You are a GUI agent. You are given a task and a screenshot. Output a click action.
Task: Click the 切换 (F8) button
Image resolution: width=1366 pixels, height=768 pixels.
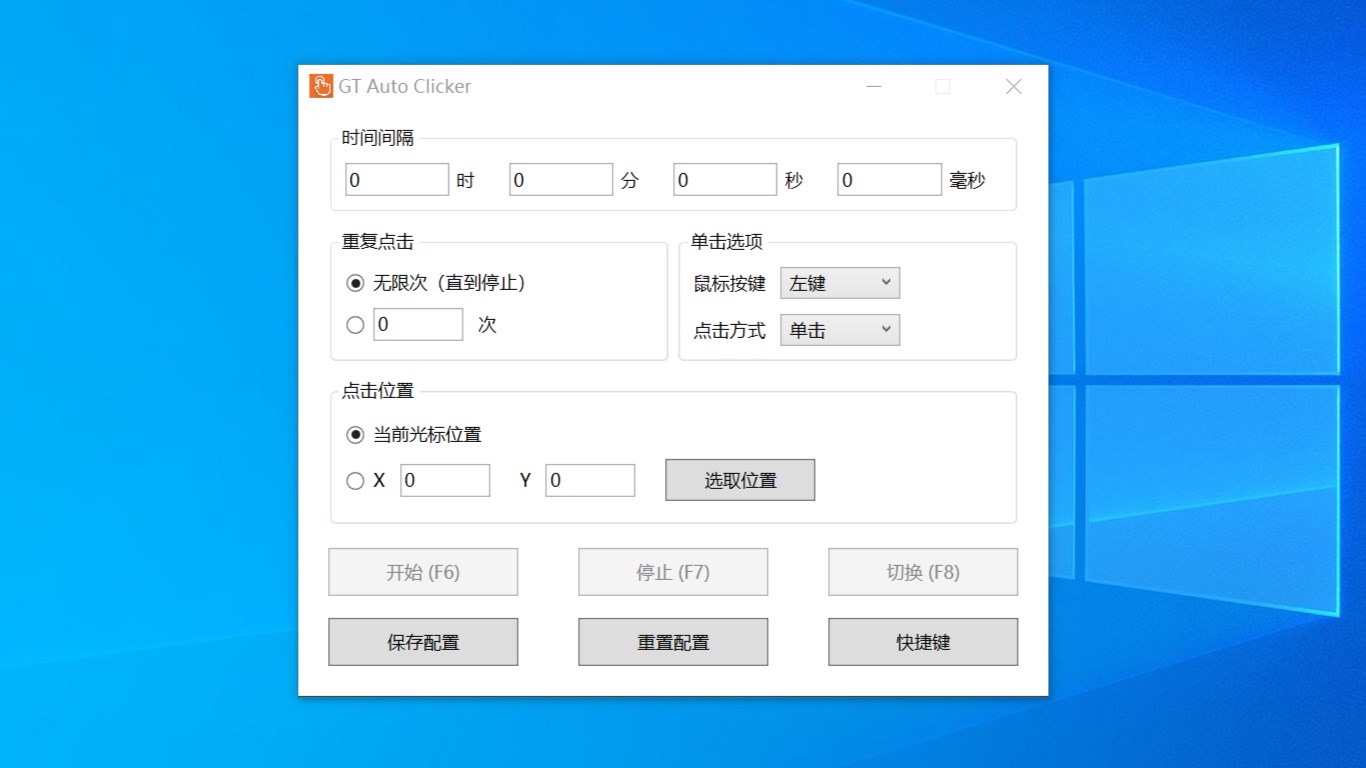pyautogui.click(x=922, y=571)
